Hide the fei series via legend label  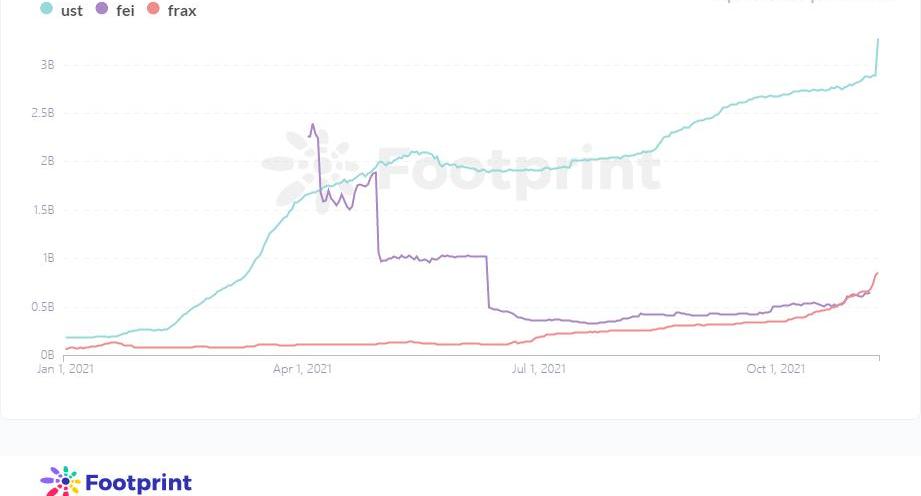click(125, 11)
